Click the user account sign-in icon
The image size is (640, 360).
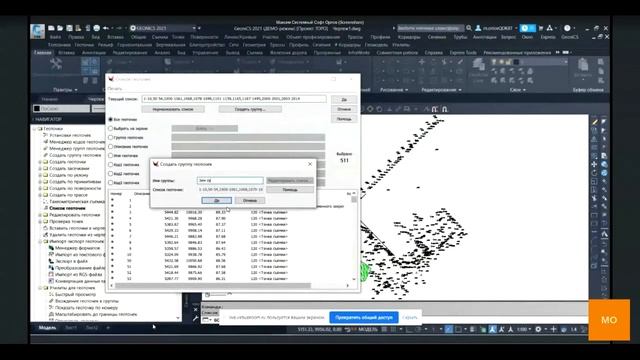[478, 28]
